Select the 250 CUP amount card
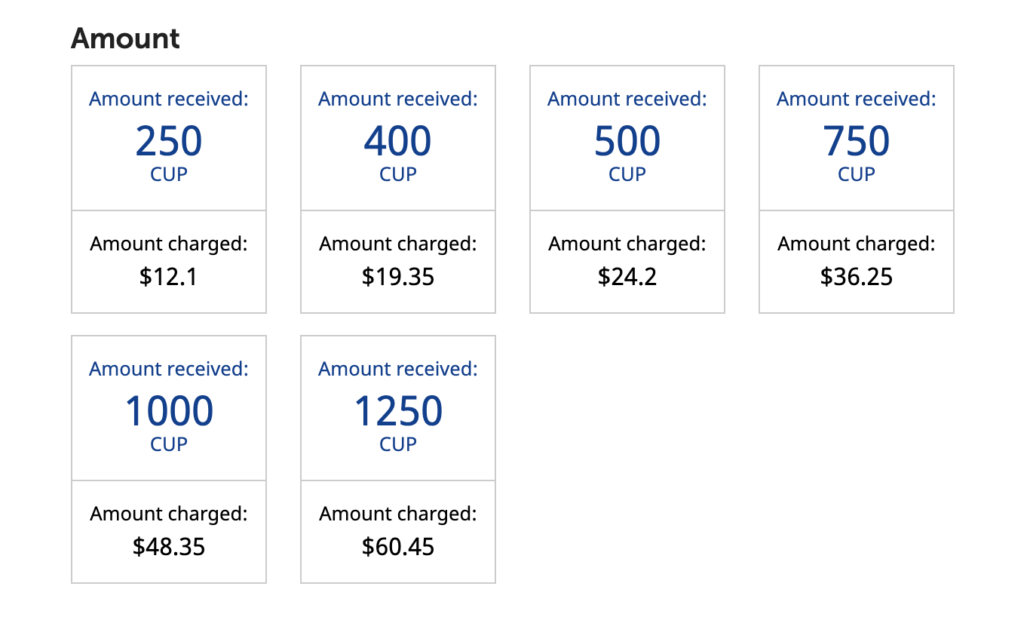Image resolution: width=1030 pixels, height=617 pixels. click(x=169, y=189)
